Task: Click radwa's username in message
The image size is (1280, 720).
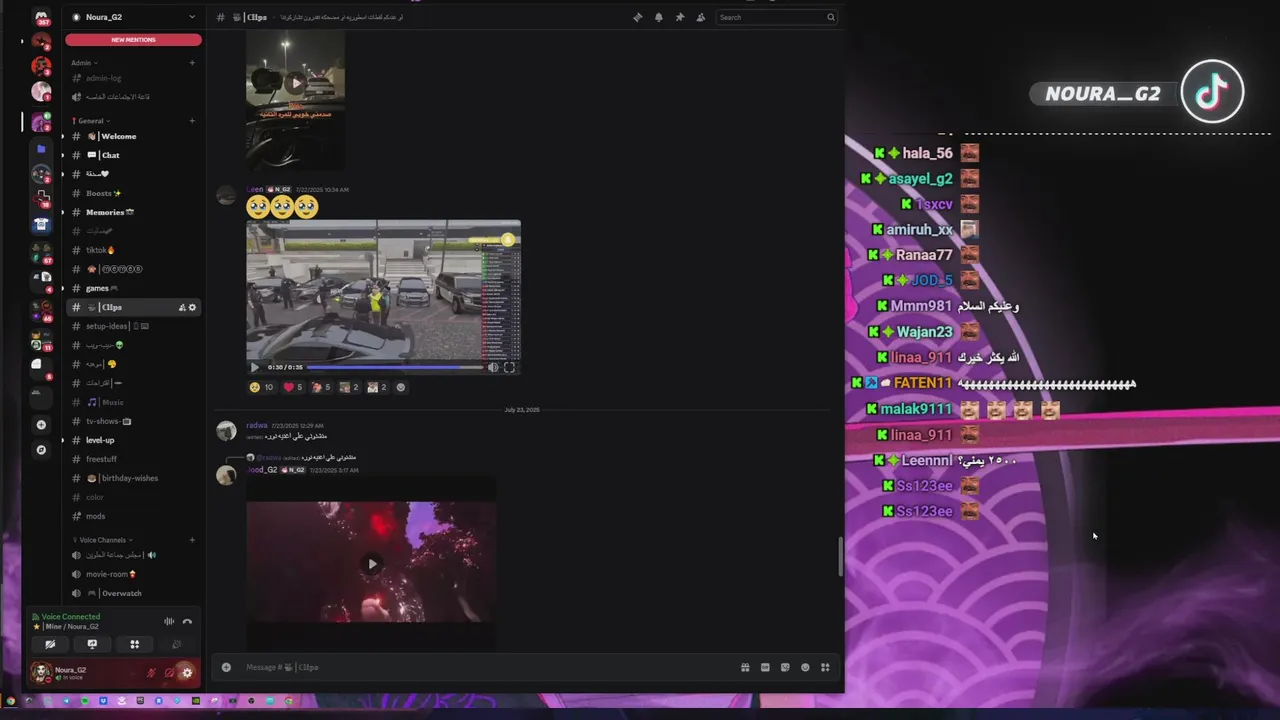Action: pos(257,425)
